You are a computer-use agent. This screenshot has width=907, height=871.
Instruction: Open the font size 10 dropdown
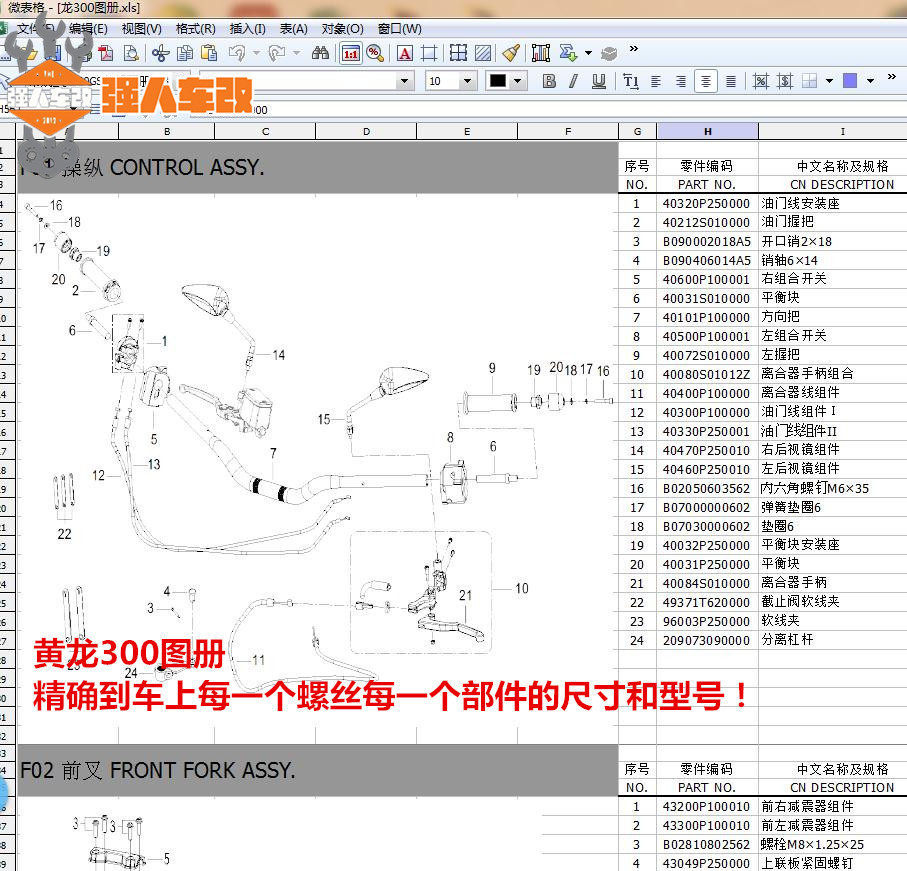467,81
